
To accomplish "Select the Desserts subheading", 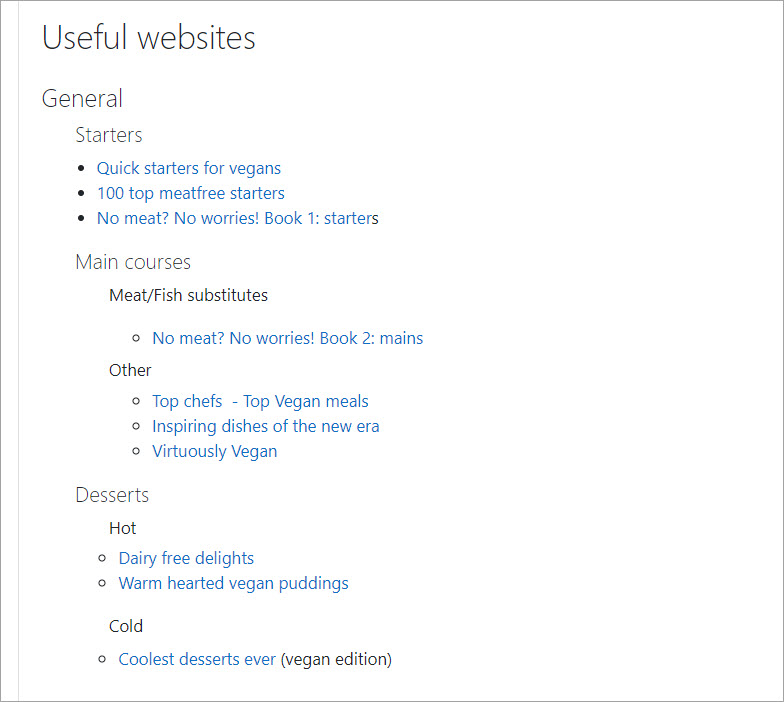I will tap(112, 495).
